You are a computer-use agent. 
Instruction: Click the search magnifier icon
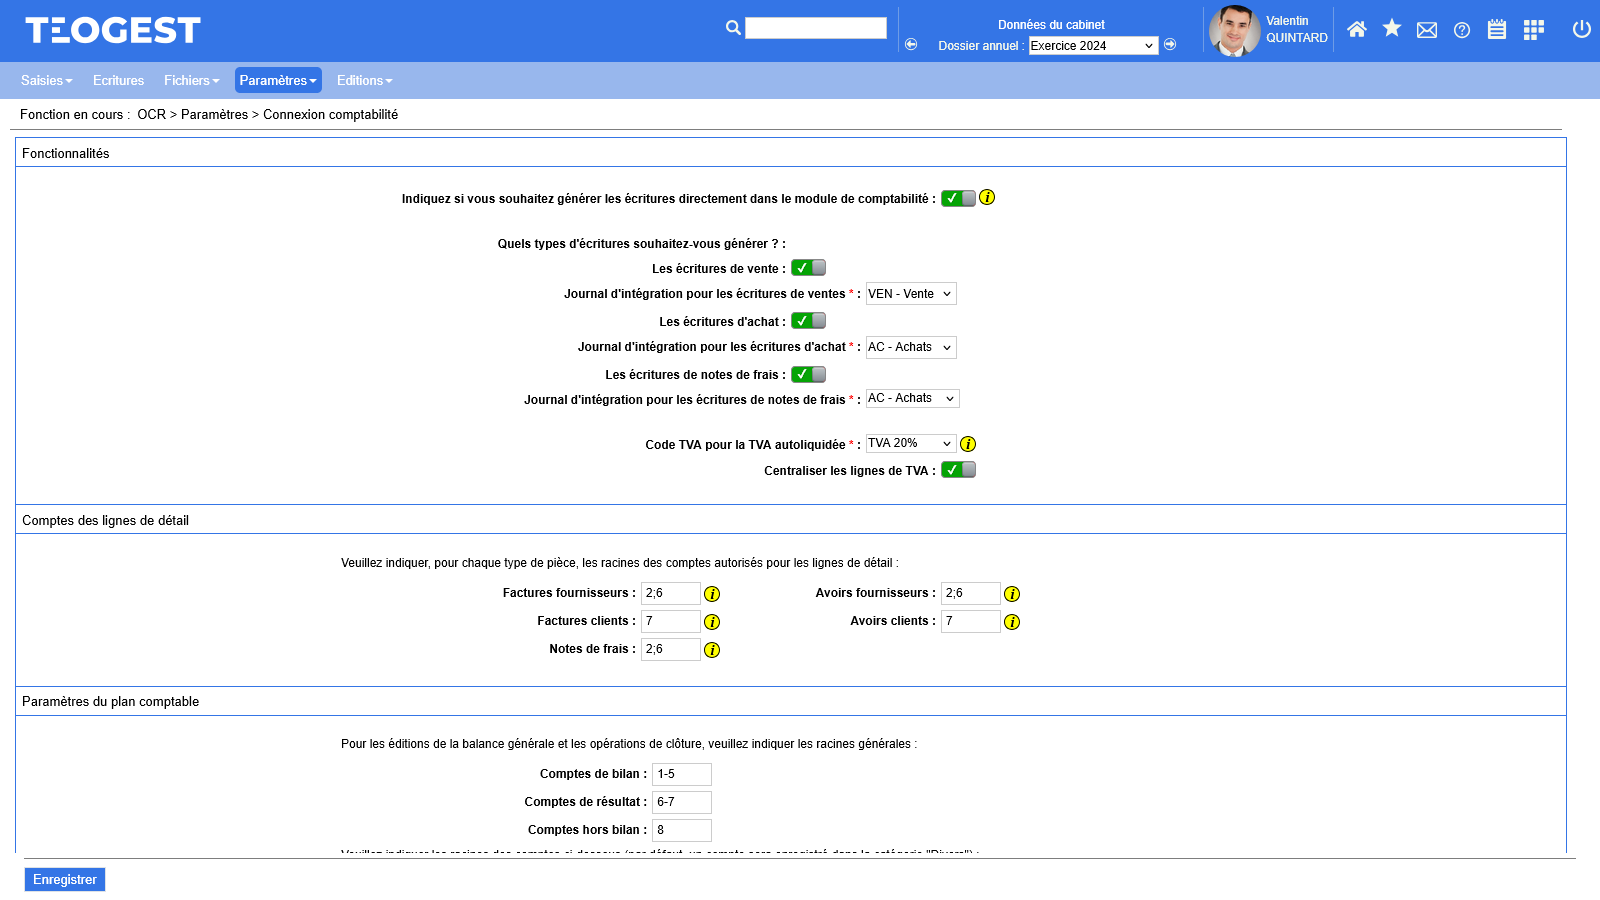[x=733, y=28]
